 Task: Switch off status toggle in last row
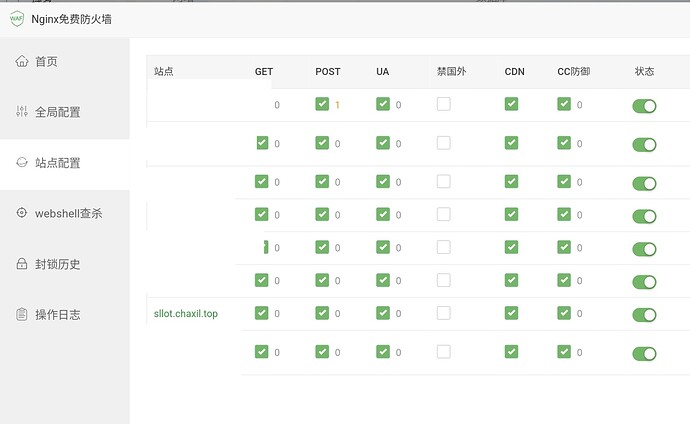(644, 353)
